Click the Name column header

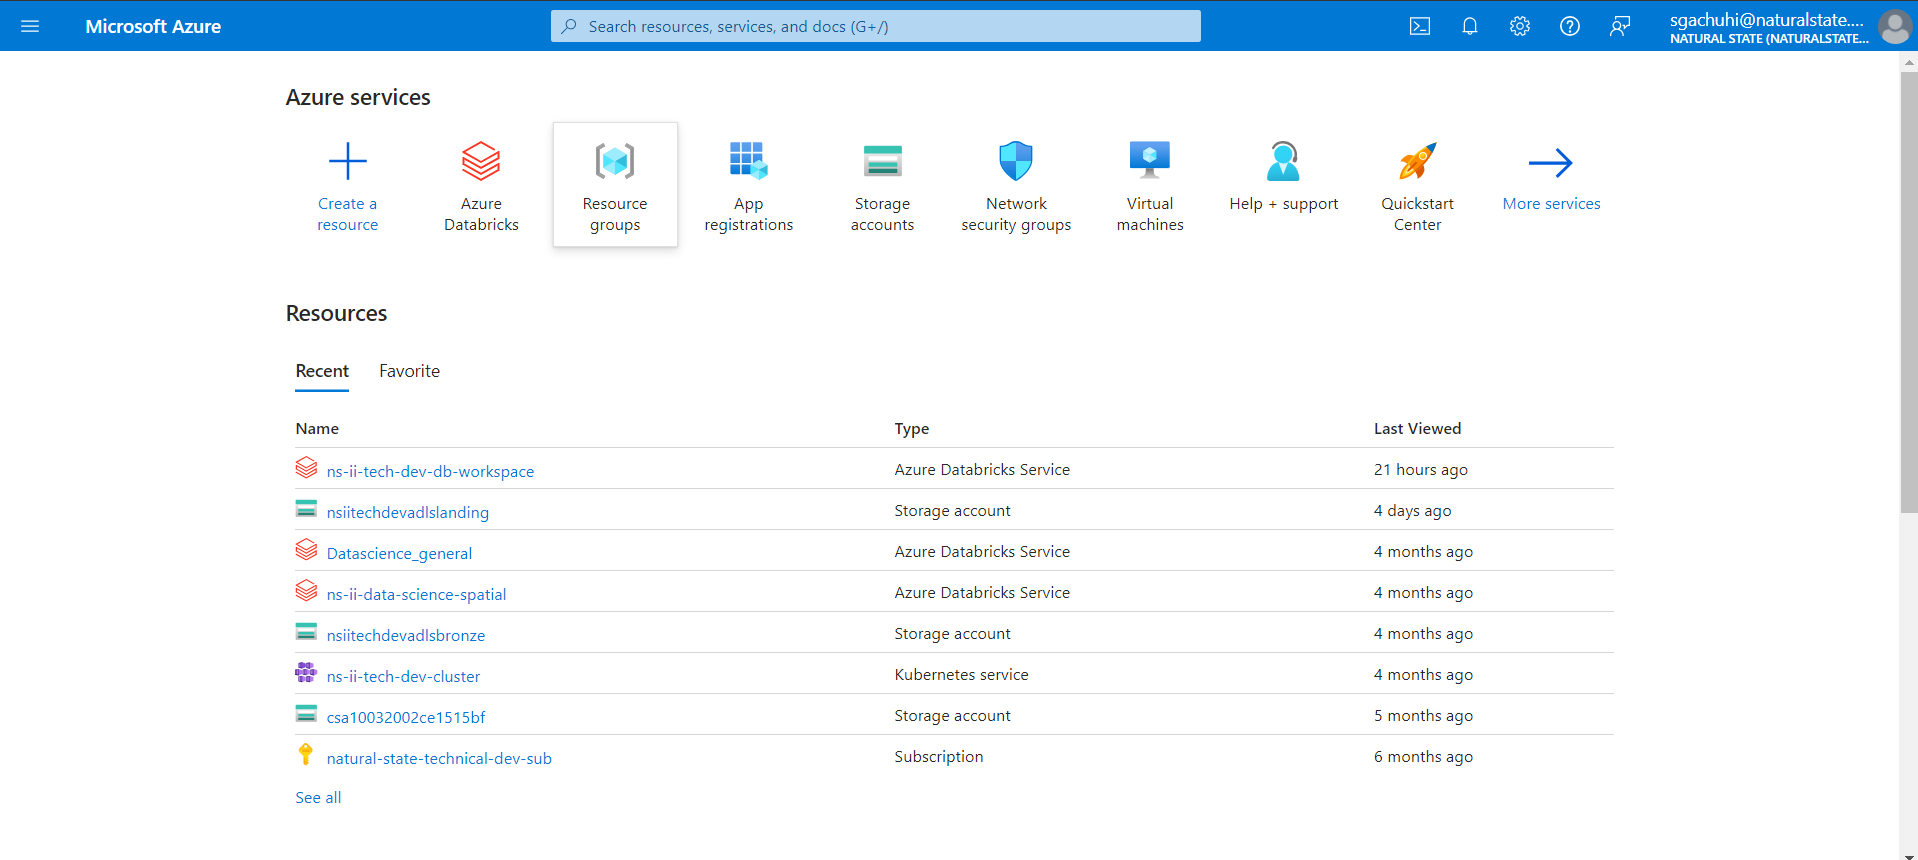coord(317,428)
